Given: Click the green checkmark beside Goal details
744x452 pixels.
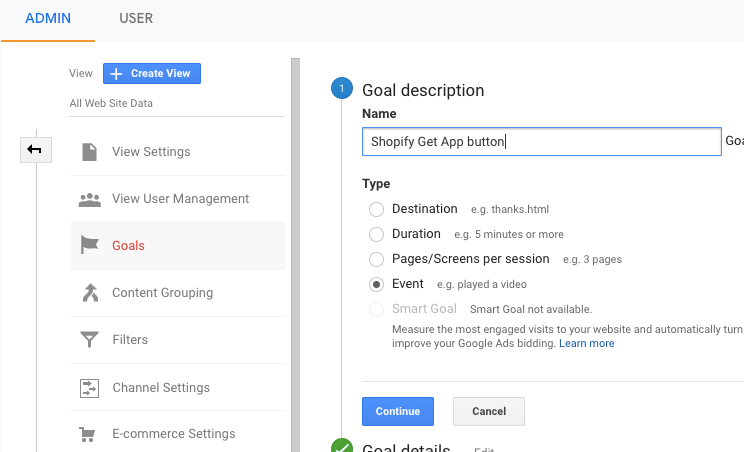Looking at the screenshot, I should pos(342,446).
